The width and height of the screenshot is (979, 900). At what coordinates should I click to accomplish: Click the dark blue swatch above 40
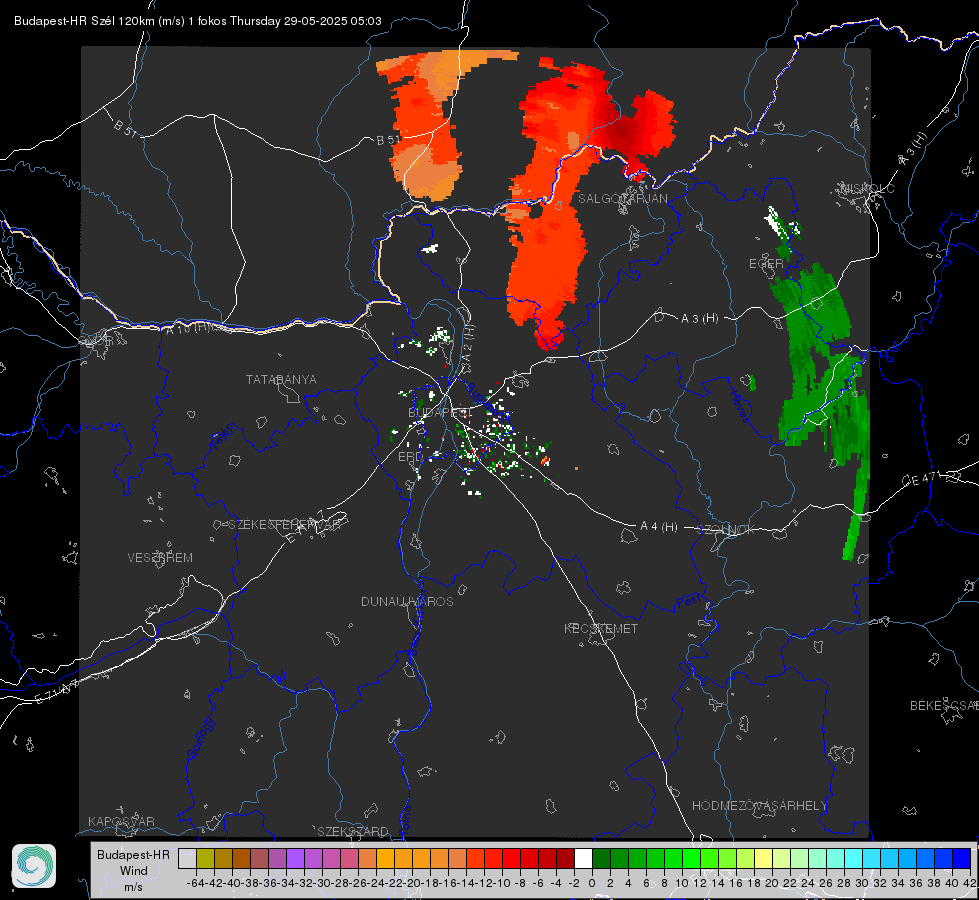[x=961, y=858]
